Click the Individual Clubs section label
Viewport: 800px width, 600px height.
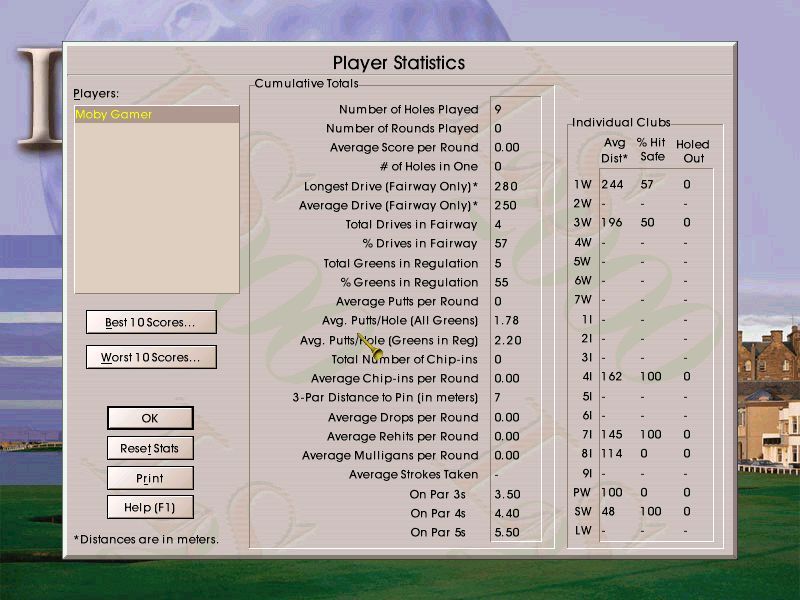click(622, 122)
